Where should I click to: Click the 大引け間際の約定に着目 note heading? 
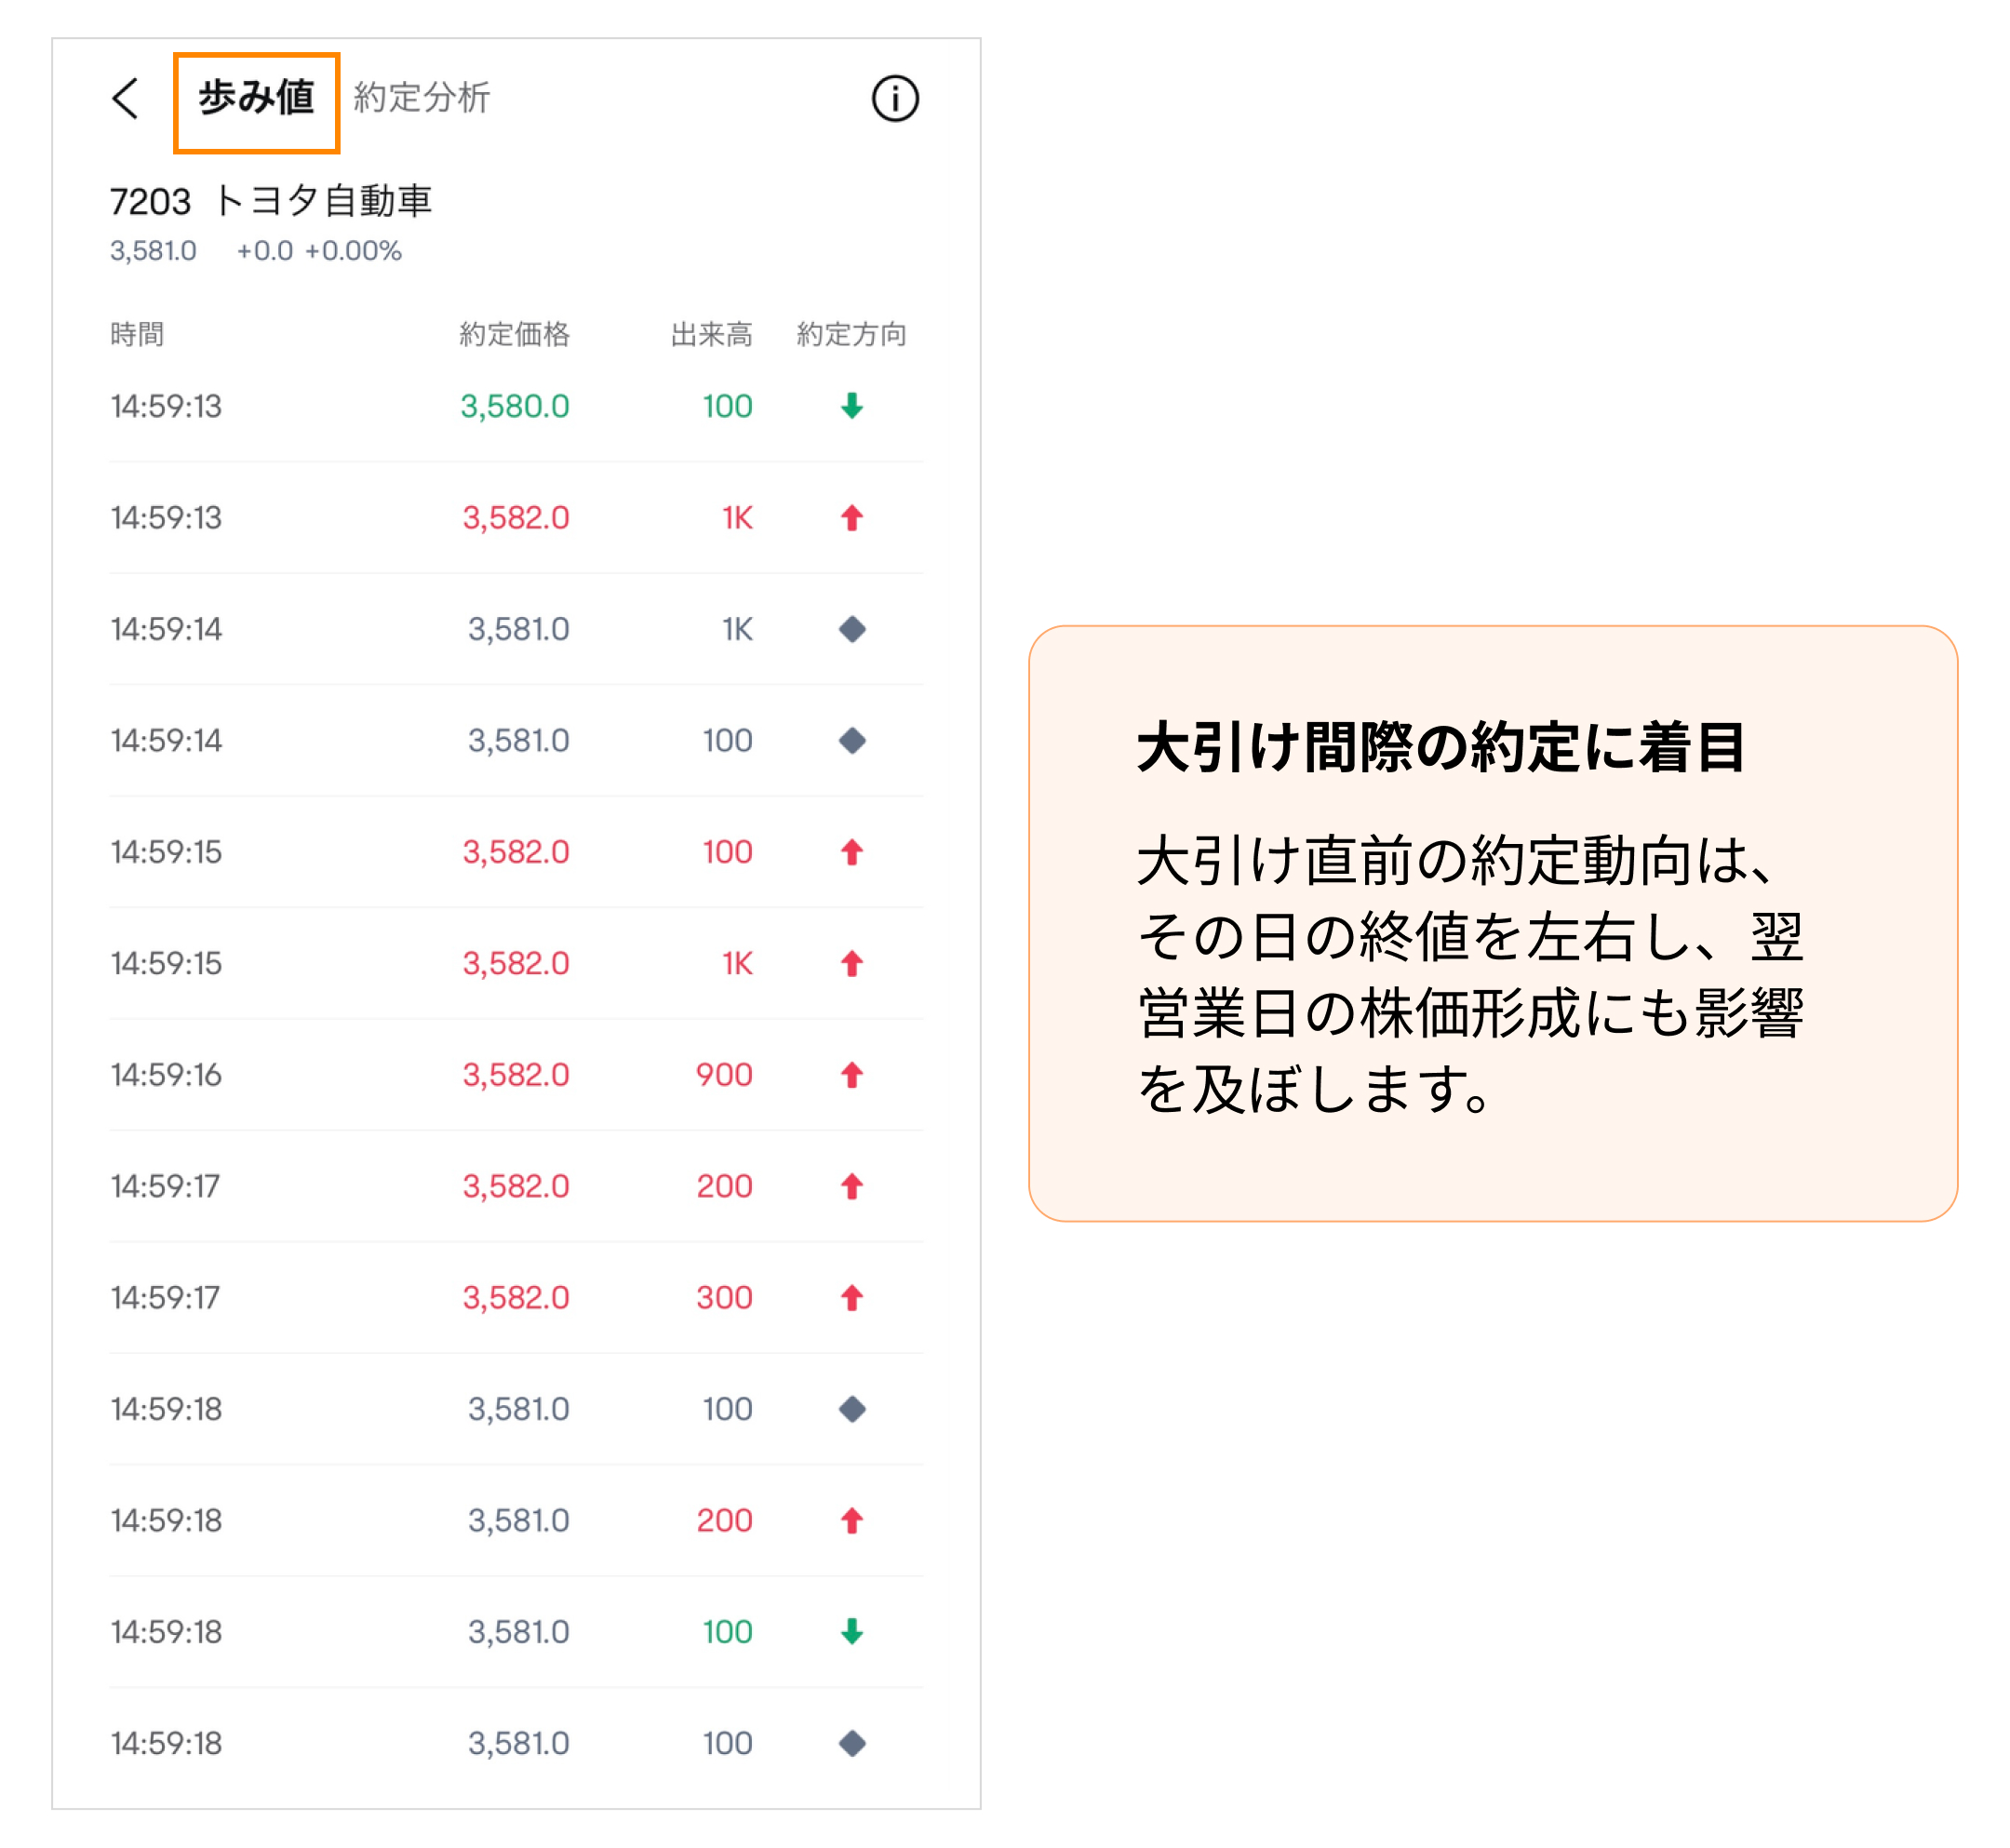[x=1440, y=747]
